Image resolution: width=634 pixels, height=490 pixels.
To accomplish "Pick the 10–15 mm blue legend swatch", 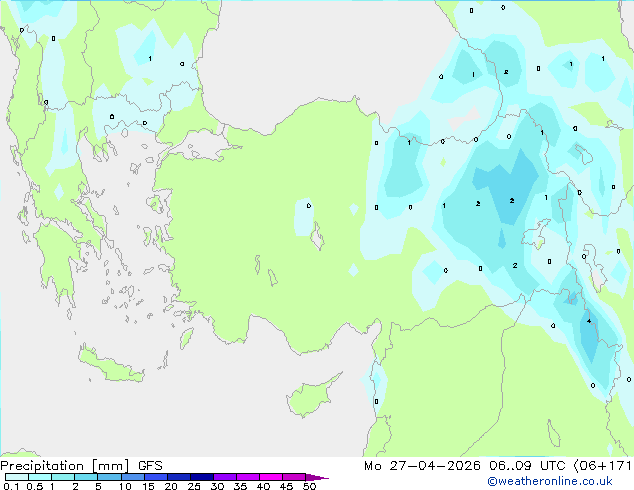I will [x=132, y=477].
